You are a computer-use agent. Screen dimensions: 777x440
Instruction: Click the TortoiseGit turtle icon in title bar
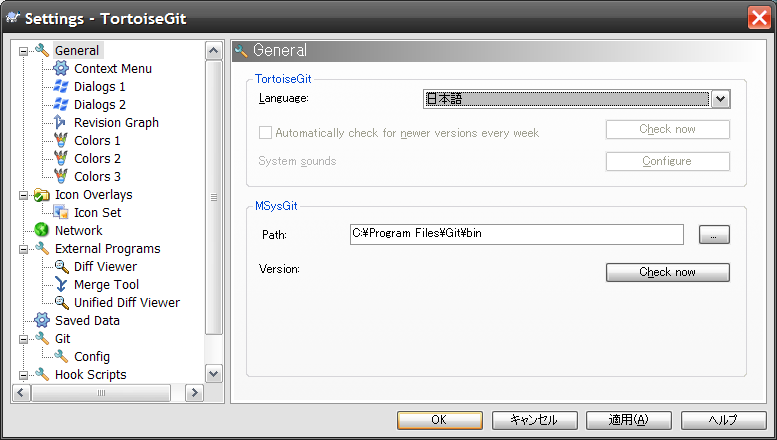[12, 18]
